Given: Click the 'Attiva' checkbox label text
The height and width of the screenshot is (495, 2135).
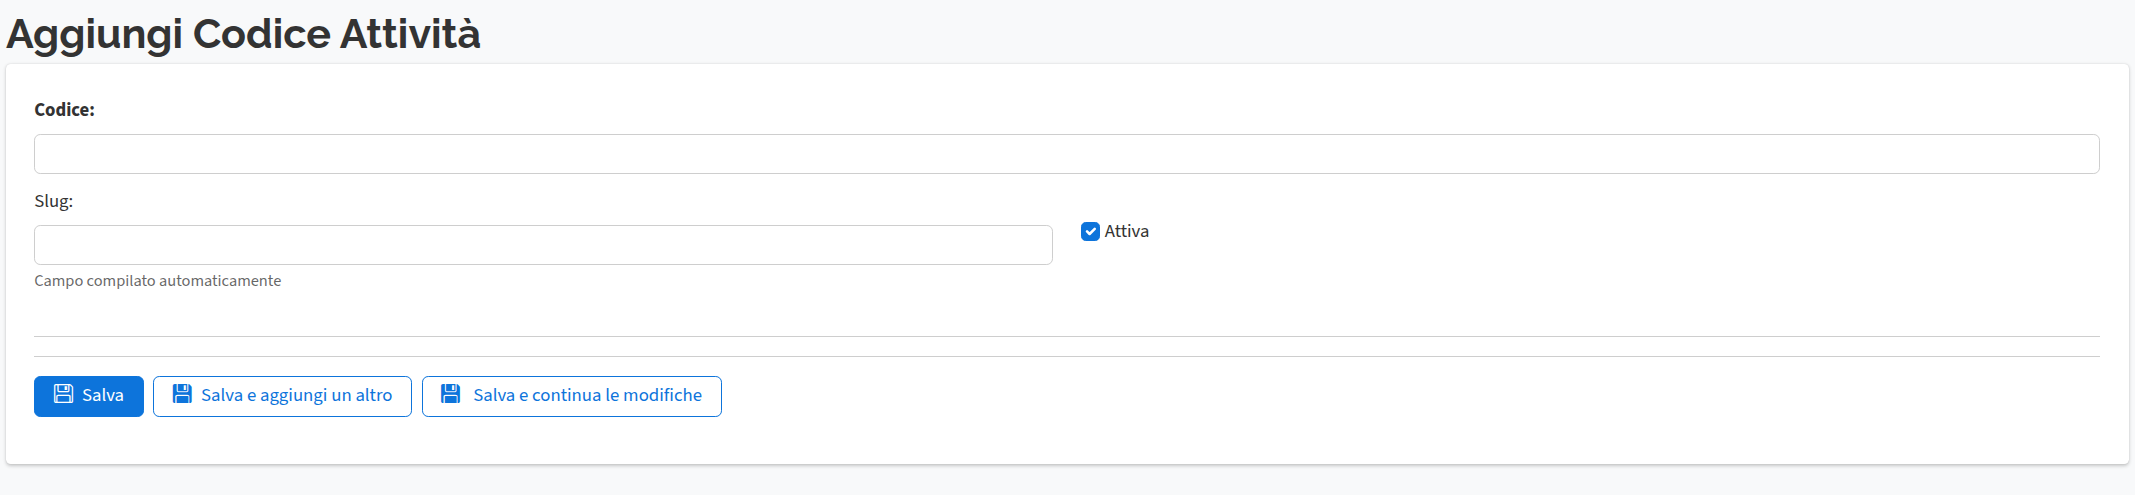Looking at the screenshot, I should (x=1126, y=231).
